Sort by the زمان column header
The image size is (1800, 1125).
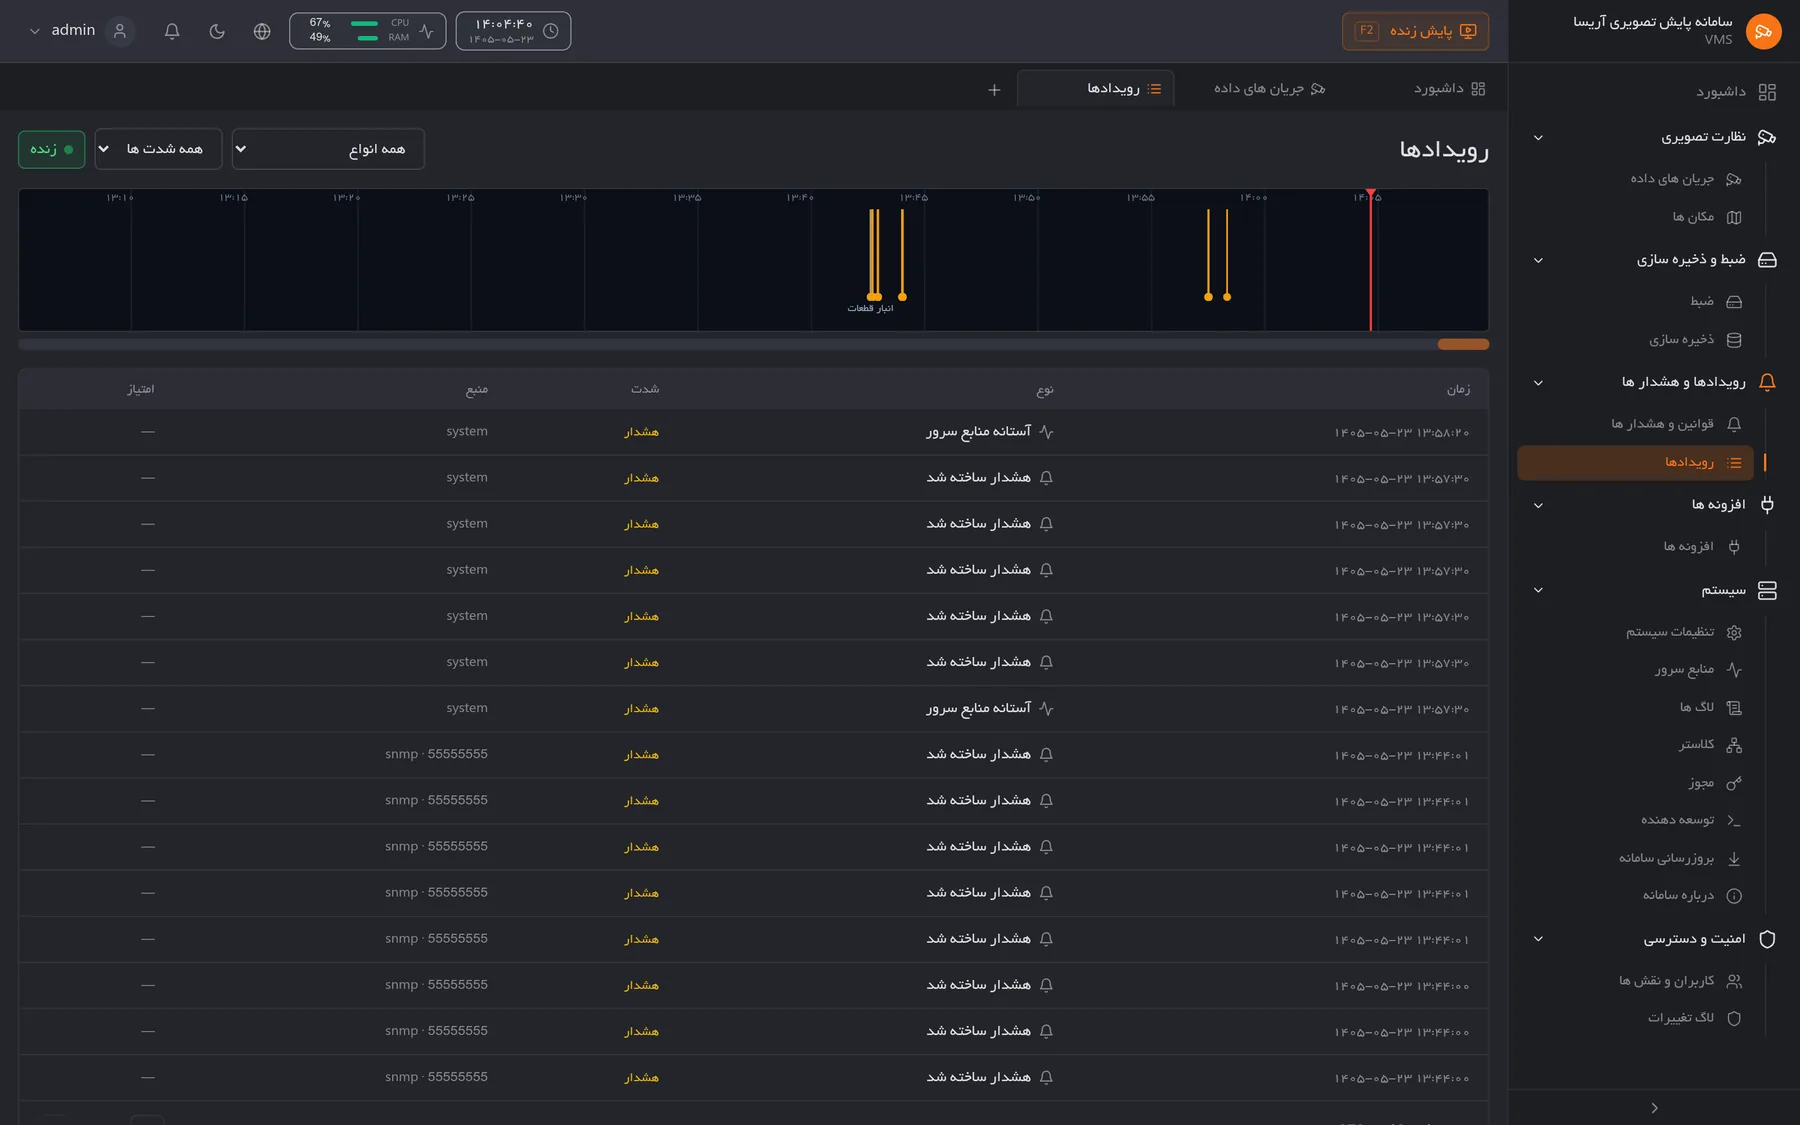click(x=1458, y=389)
